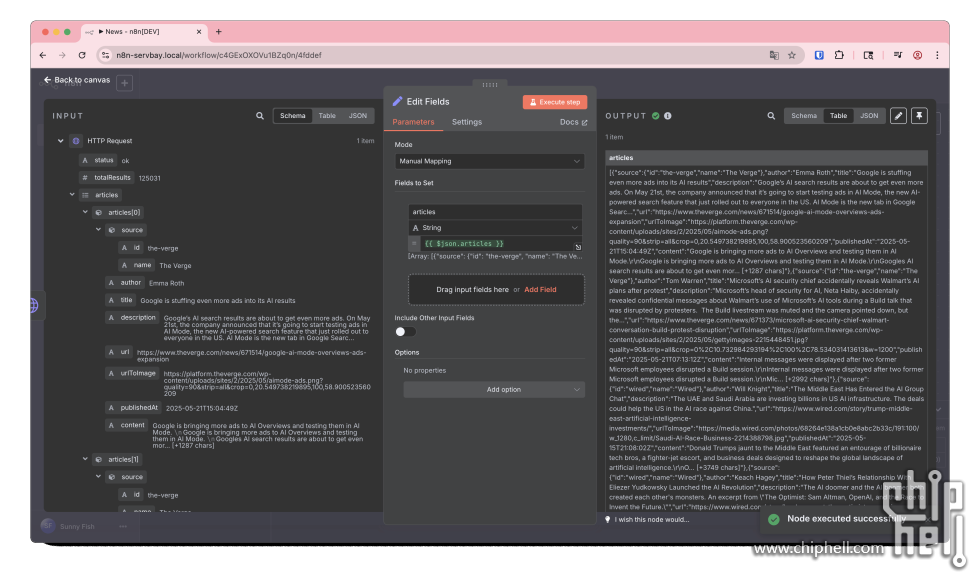Screen dimensions: 980x583
Task: Open the Sunny Fish user menu dots
Action: click(123, 527)
